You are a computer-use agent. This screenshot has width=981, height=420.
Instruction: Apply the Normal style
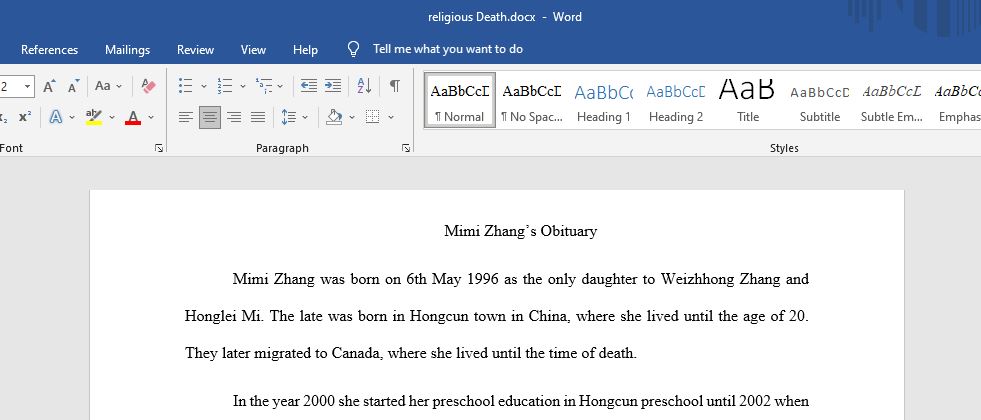click(460, 100)
